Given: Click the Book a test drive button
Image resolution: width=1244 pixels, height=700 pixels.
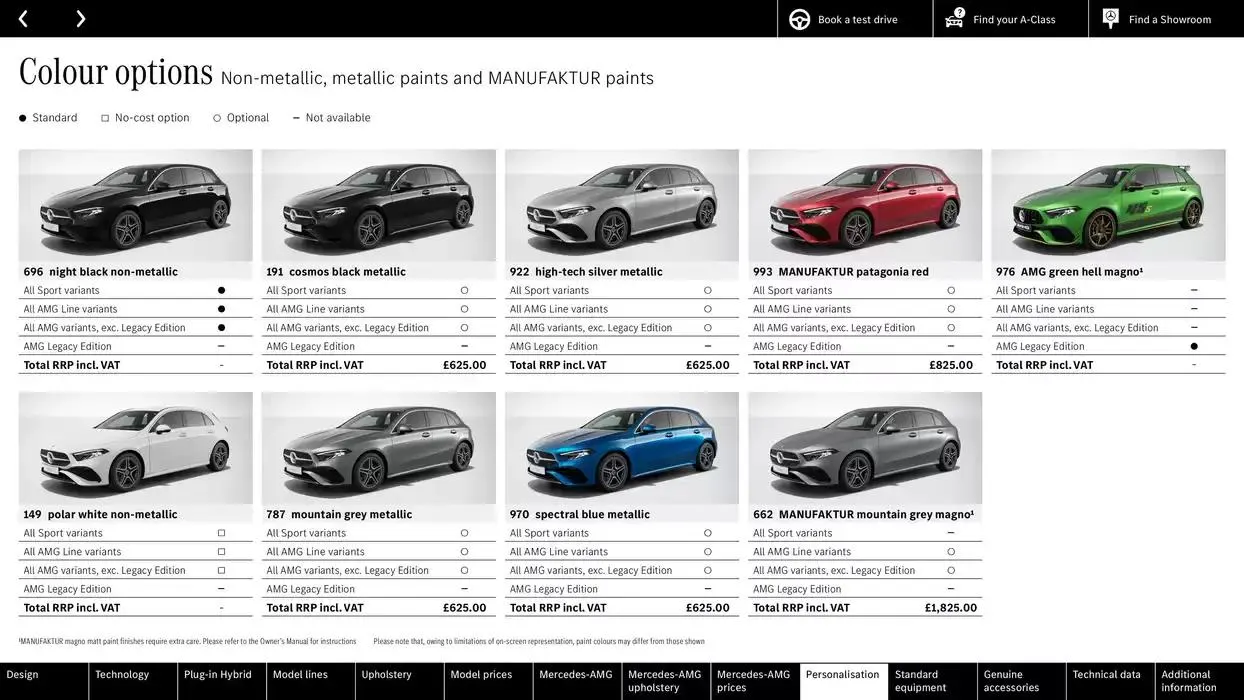Looking at the screenshot, I should click(x=854, y=18).
